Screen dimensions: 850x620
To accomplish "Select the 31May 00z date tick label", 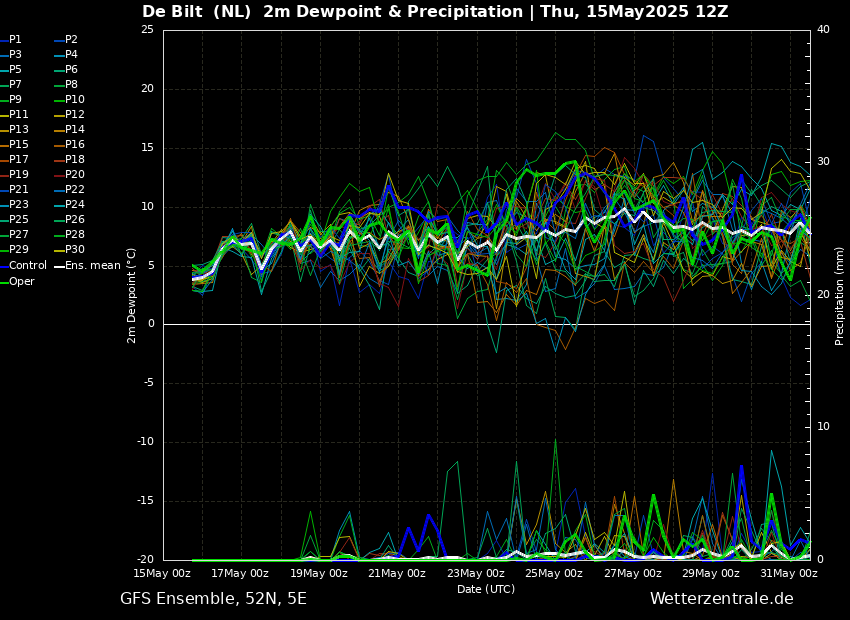I will [x=788, y=574].
